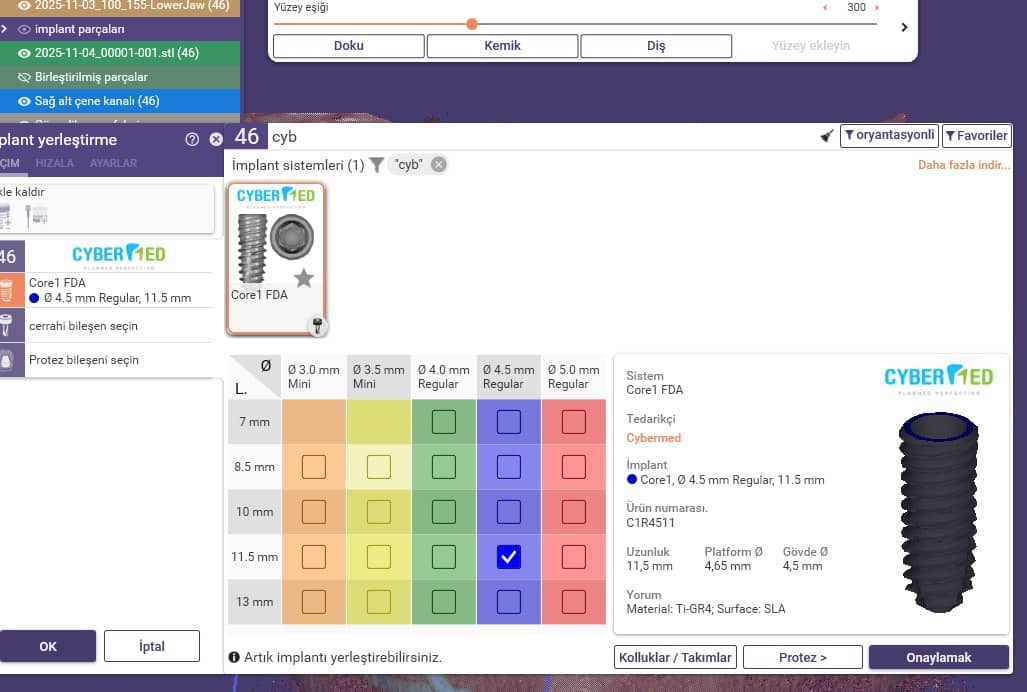
Task: Check Ø 5.0 mm Regular 13 mm implant
Action: tap(573, 602)
